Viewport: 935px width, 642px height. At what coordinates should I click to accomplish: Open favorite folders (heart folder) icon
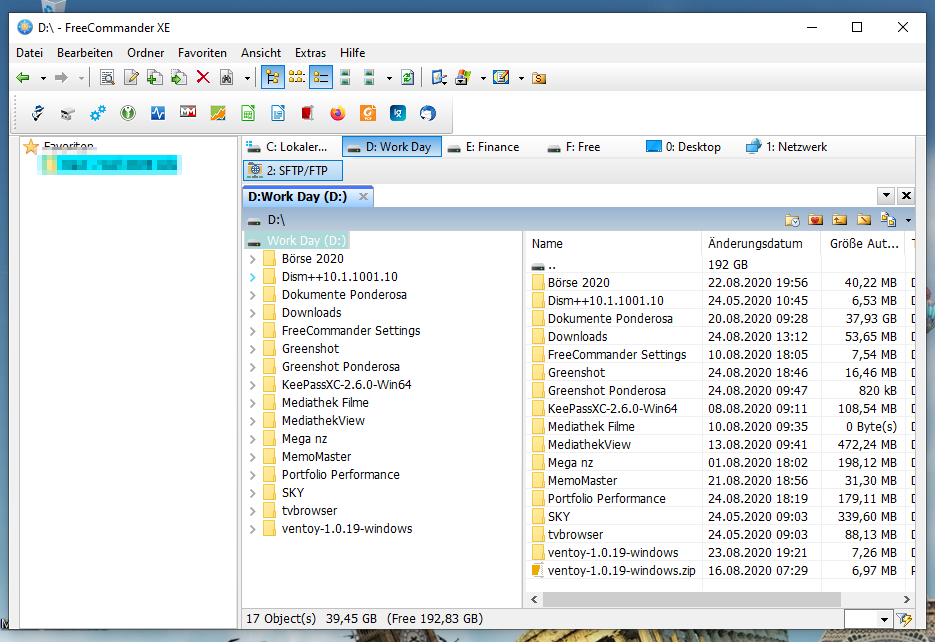click(816, 220)
